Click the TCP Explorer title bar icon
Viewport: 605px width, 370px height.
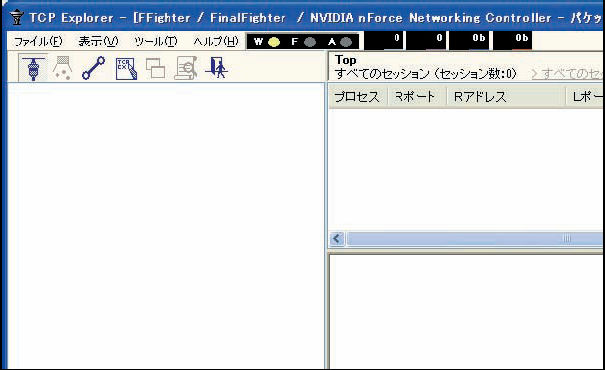click(x=16, y=18)
